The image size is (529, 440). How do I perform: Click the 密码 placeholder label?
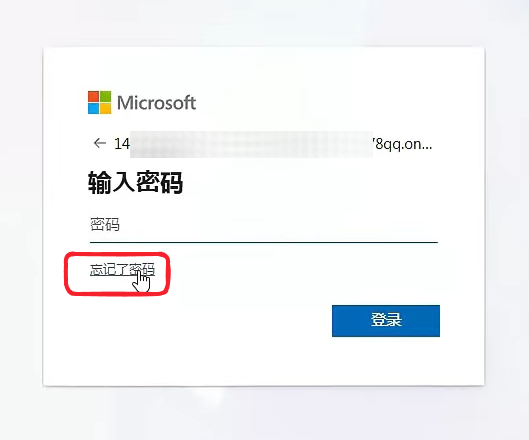click(x=105, y=224)
